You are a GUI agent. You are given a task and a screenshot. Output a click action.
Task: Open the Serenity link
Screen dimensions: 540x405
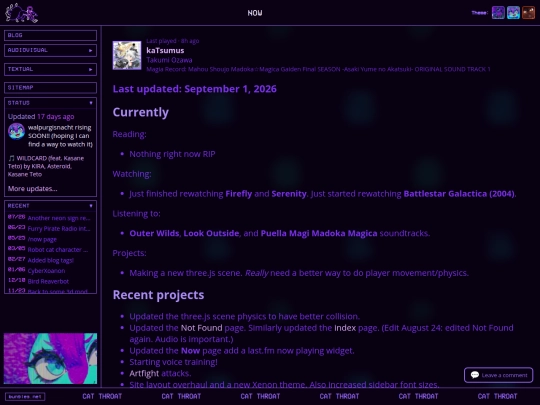click(289, 194)
